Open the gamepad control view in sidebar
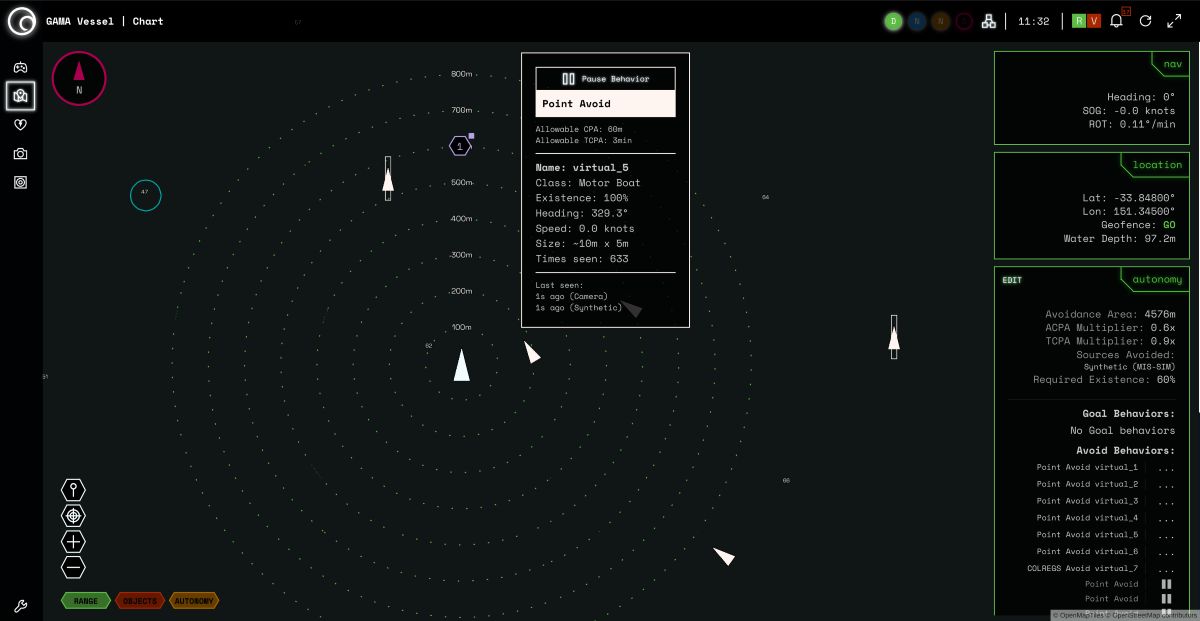The height and width of the screenshot is (621, 1200). pos(20,67)
